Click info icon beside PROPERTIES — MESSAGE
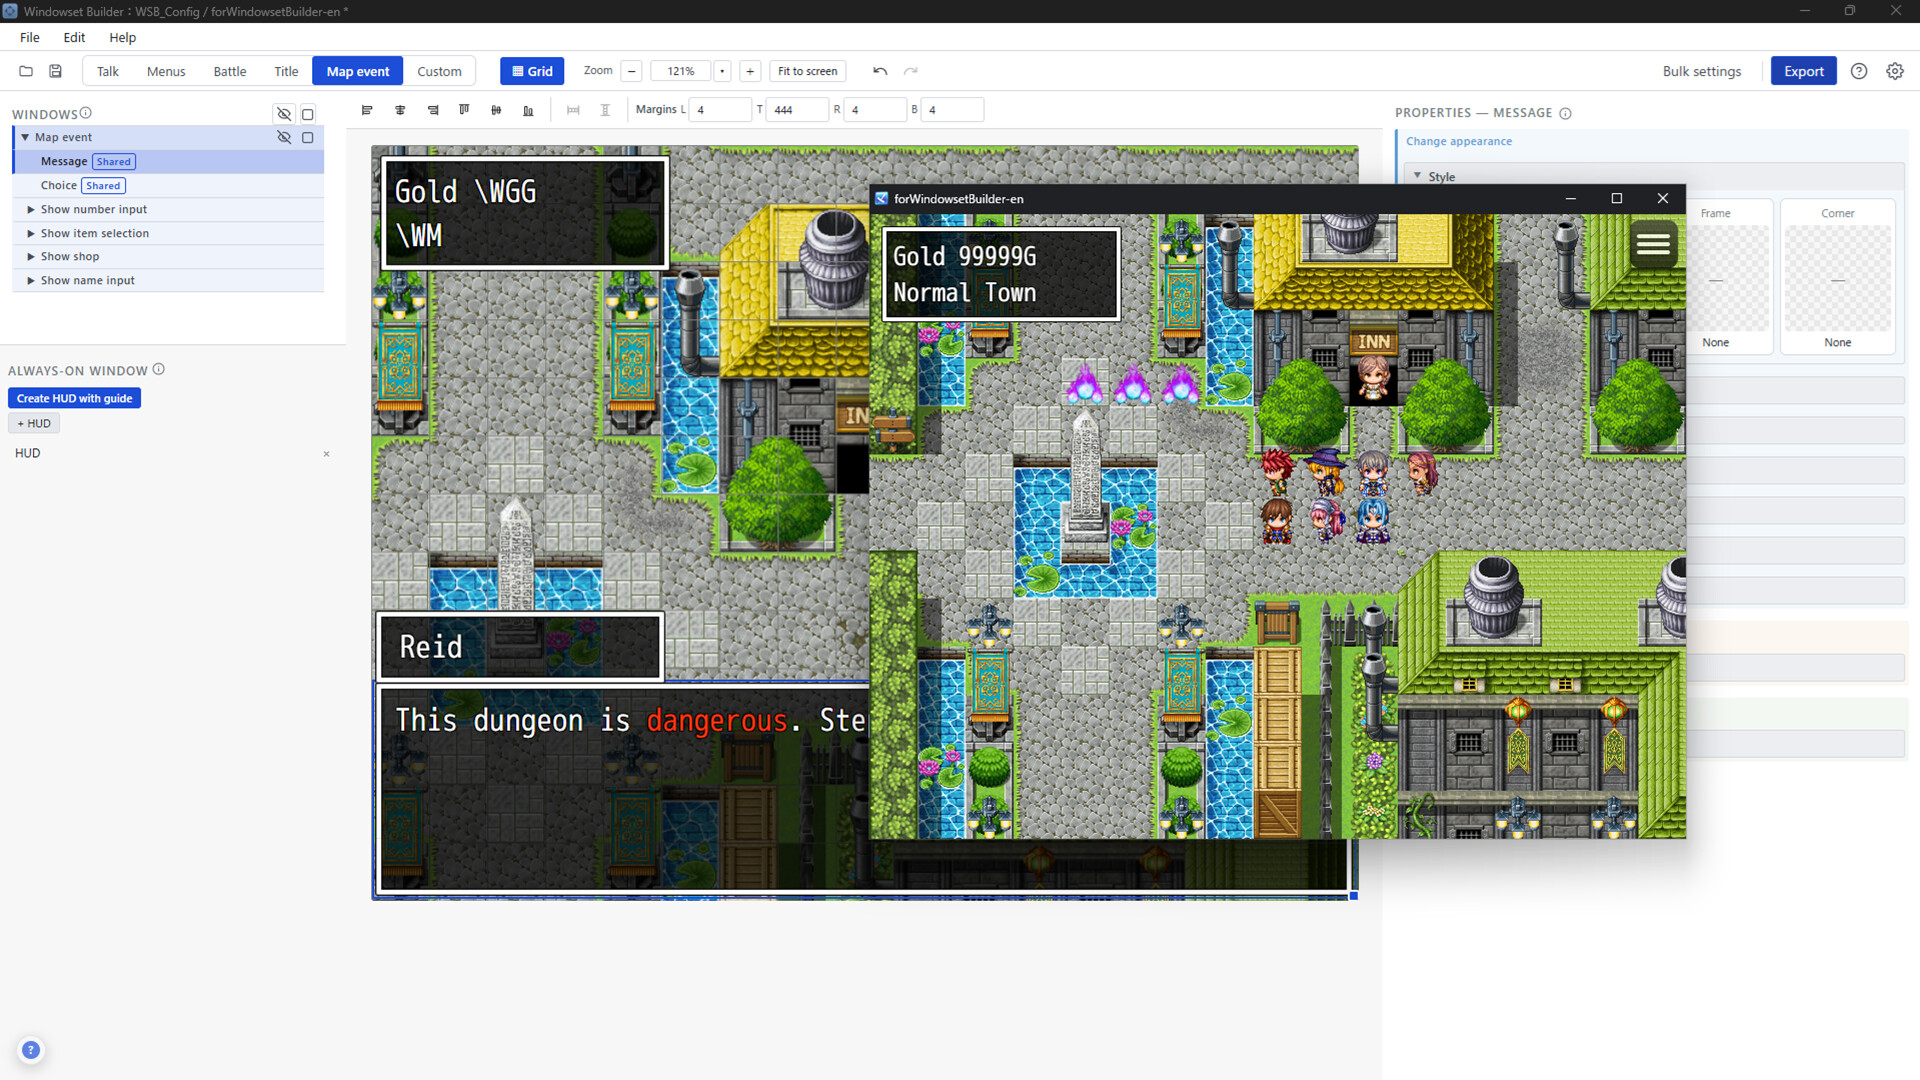Screen dimensions: 1920x1080 (1565, 113)
